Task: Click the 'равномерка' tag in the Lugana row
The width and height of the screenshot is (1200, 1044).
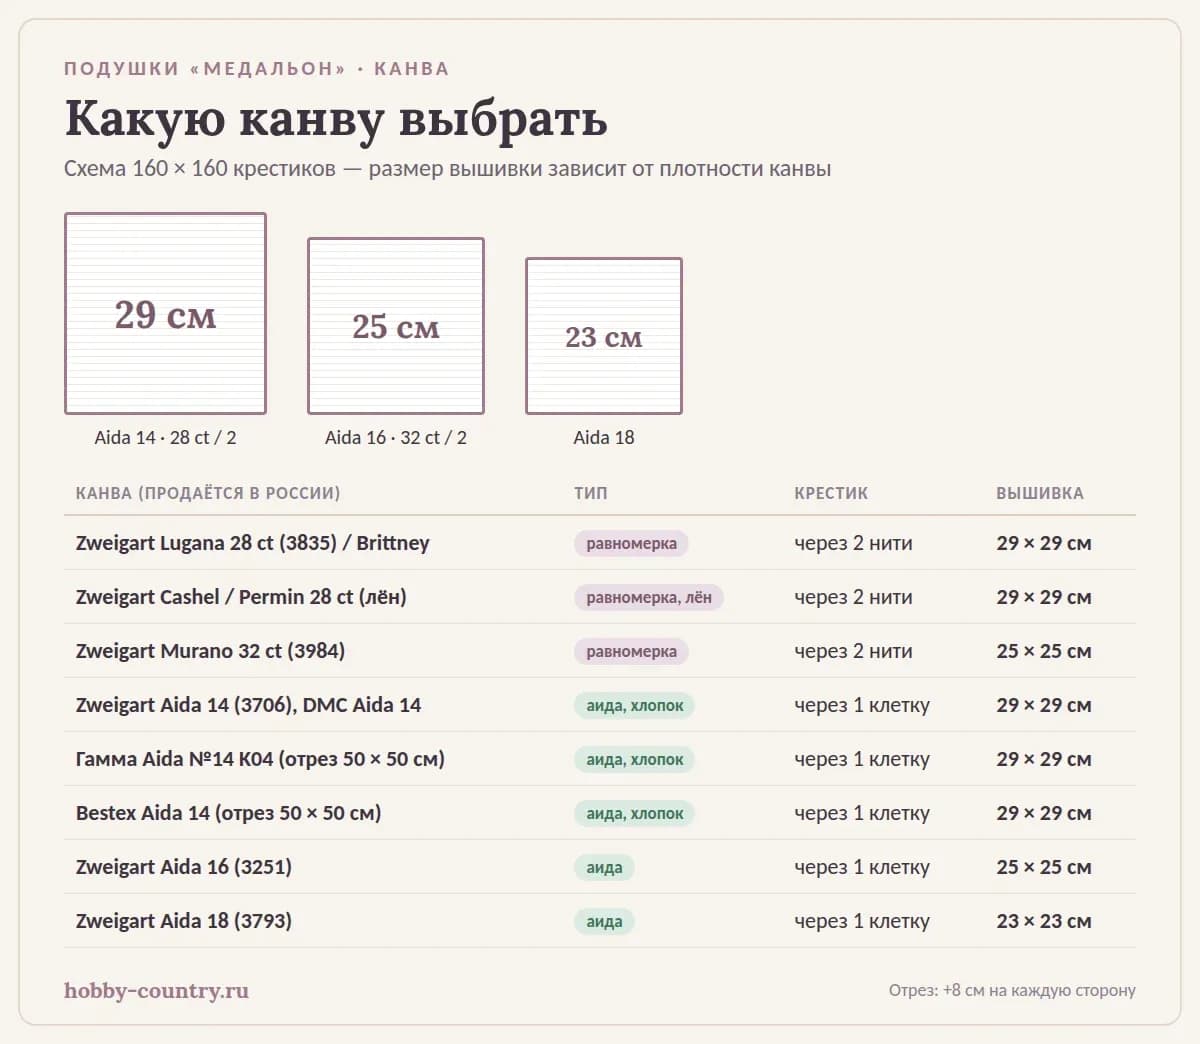Action: [631, 544]
